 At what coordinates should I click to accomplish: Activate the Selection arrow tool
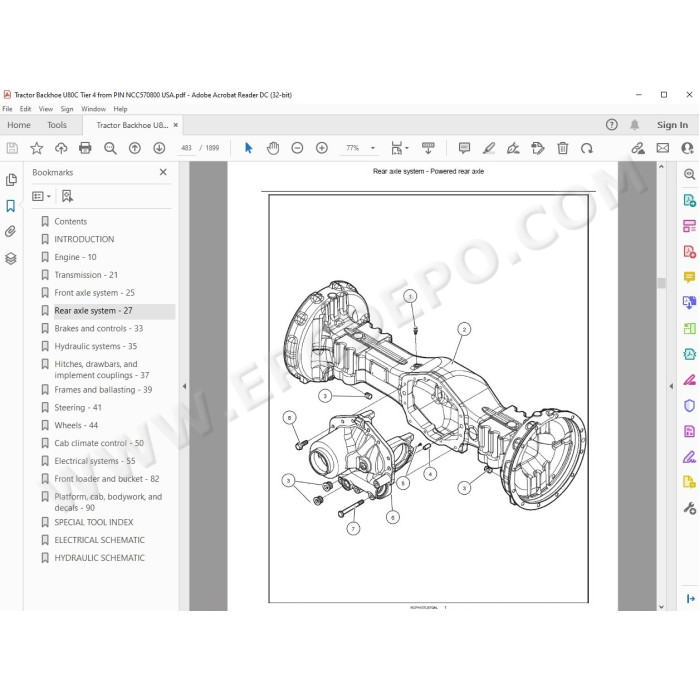[249, 148]
